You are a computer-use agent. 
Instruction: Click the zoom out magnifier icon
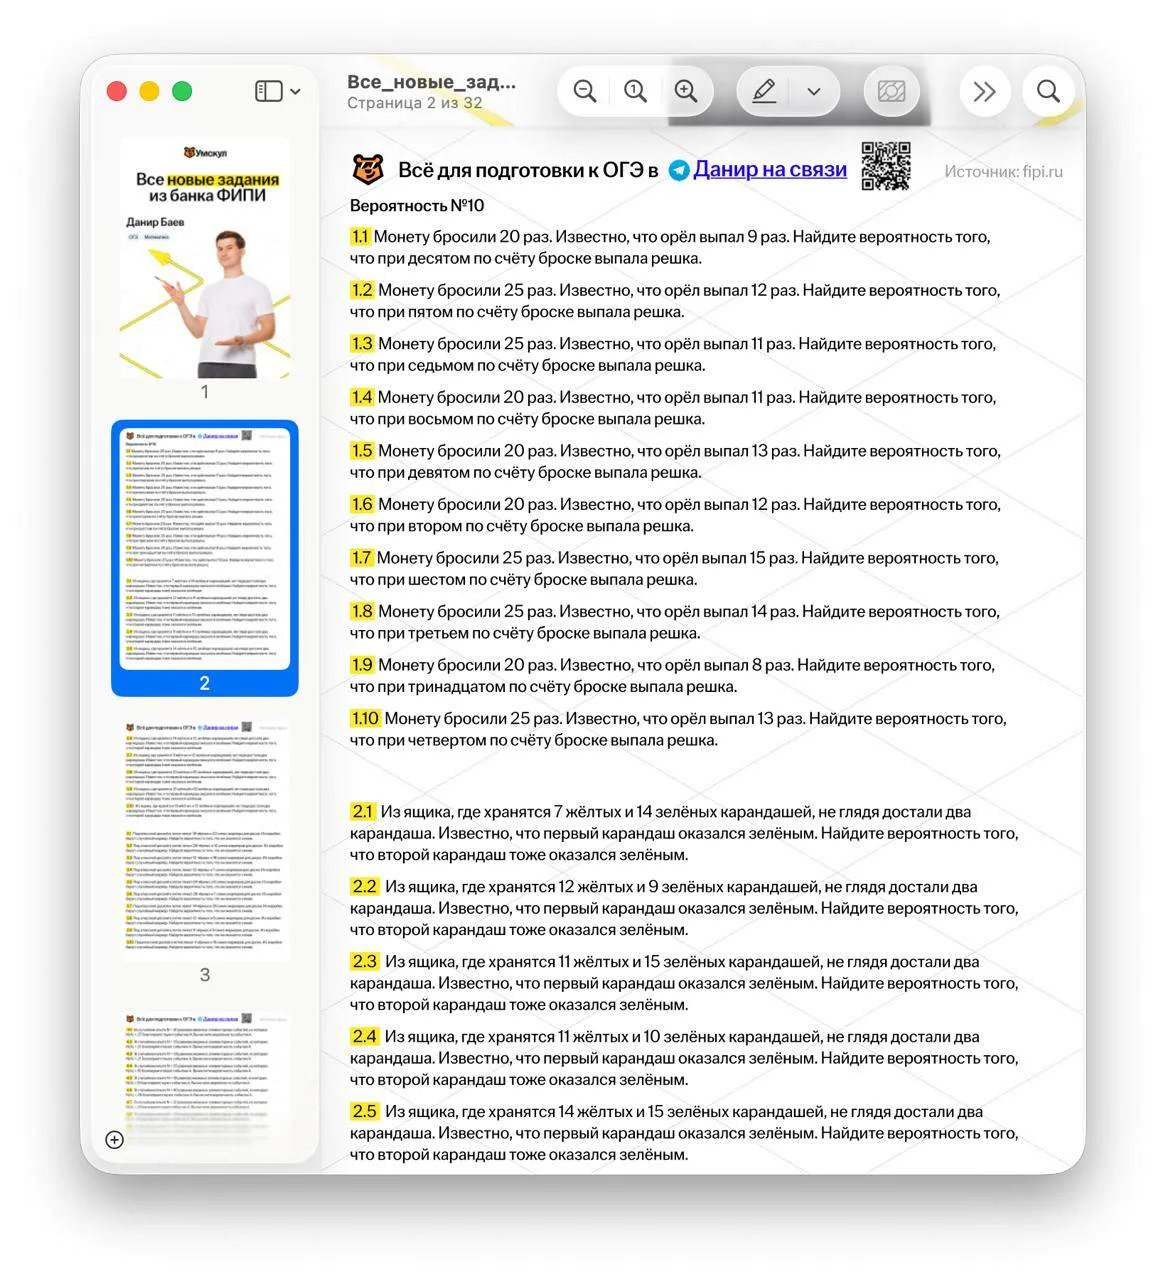click(x=585, y=91)
